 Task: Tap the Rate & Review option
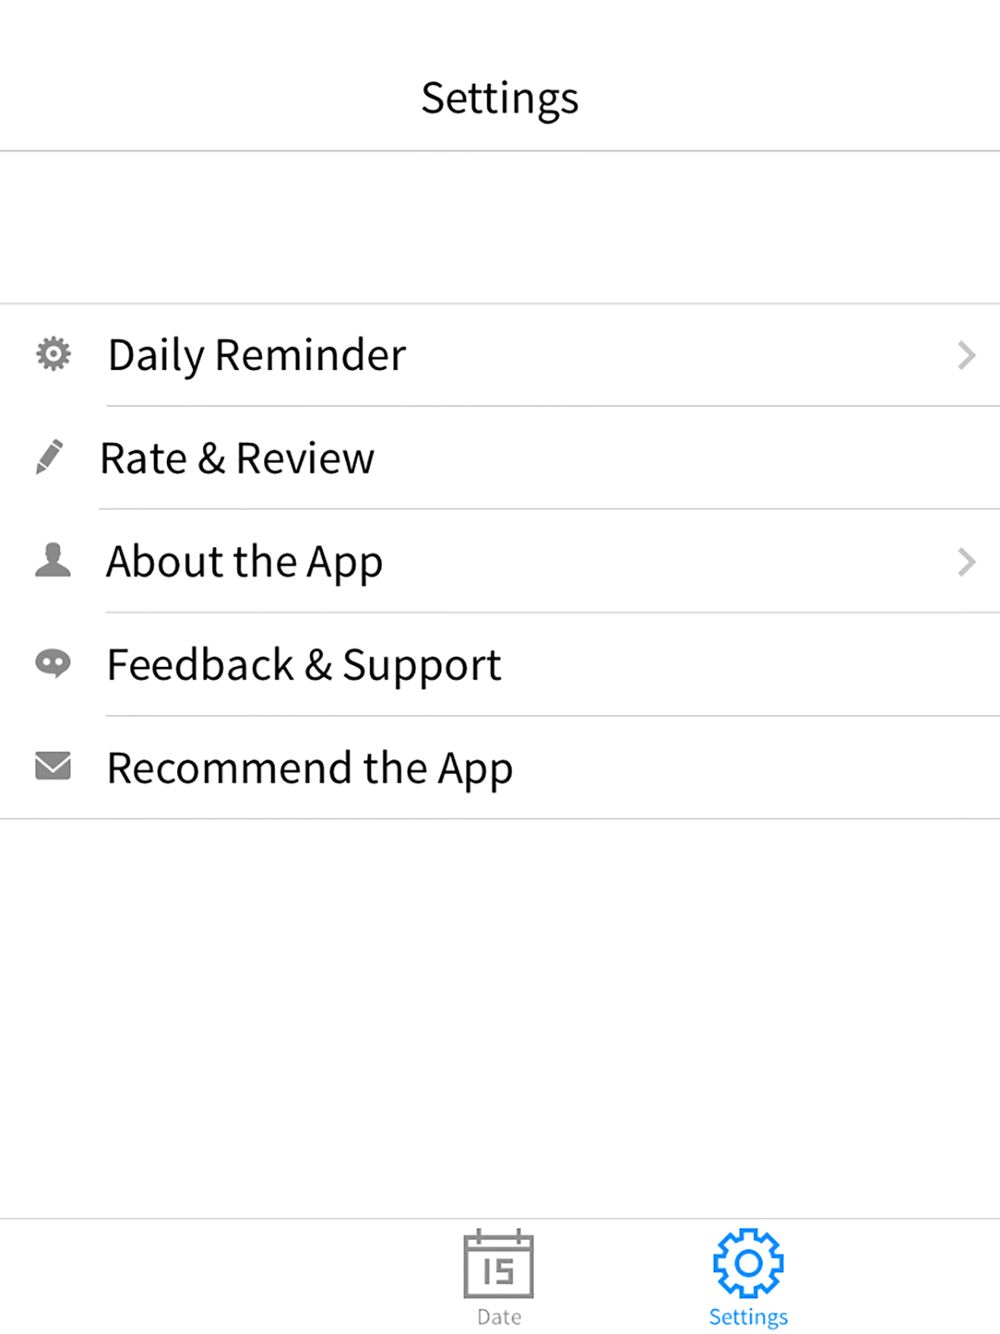(x=500, y=458)
